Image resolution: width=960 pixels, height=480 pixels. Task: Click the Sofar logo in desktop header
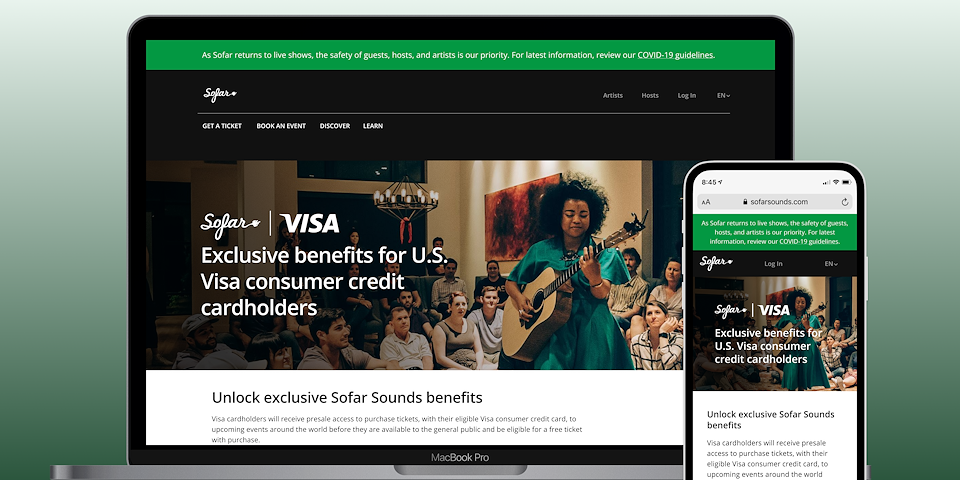pos(220,94)
